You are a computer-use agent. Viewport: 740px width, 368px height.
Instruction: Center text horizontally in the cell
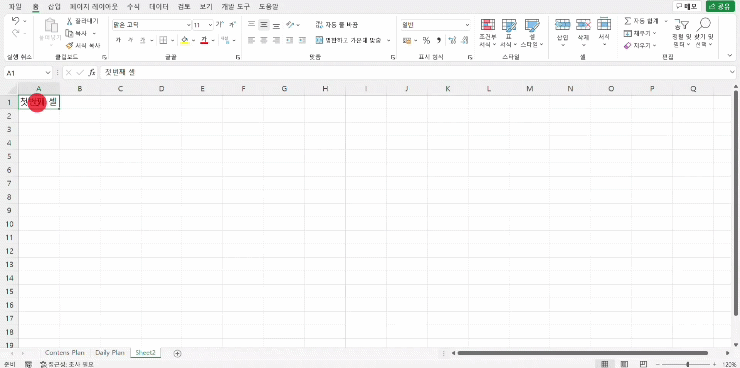[x=264, y=41]
